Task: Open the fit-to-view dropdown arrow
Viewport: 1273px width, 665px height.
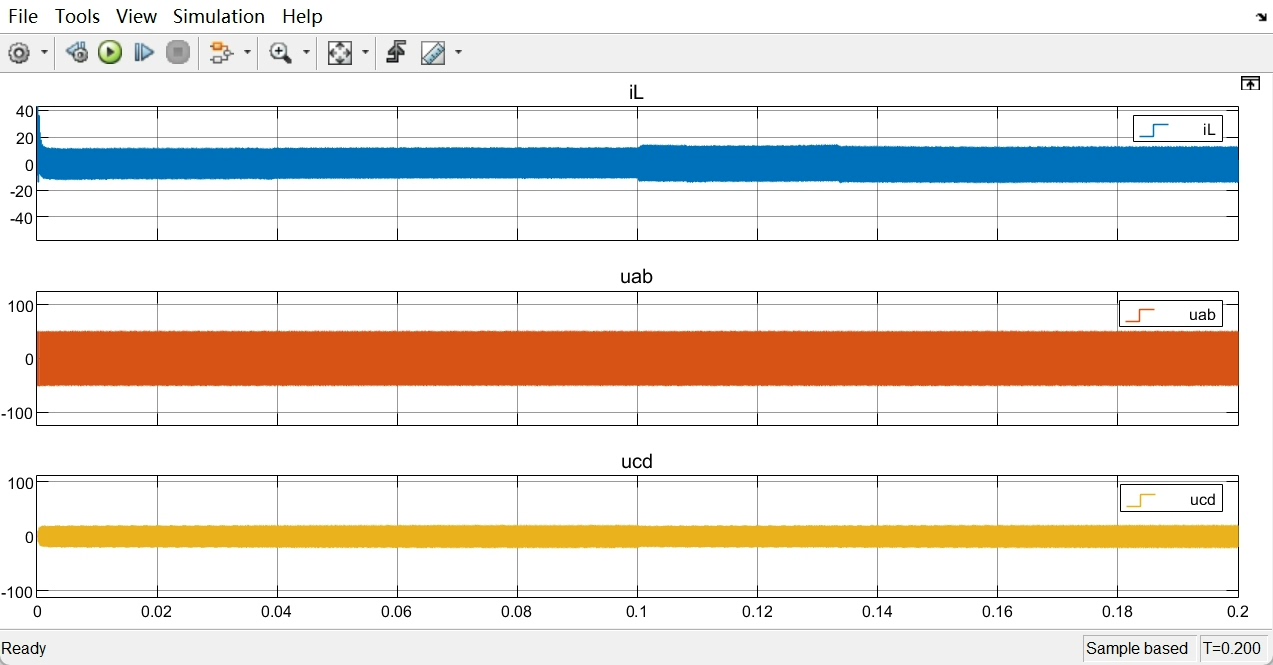Action: (365, 52)
